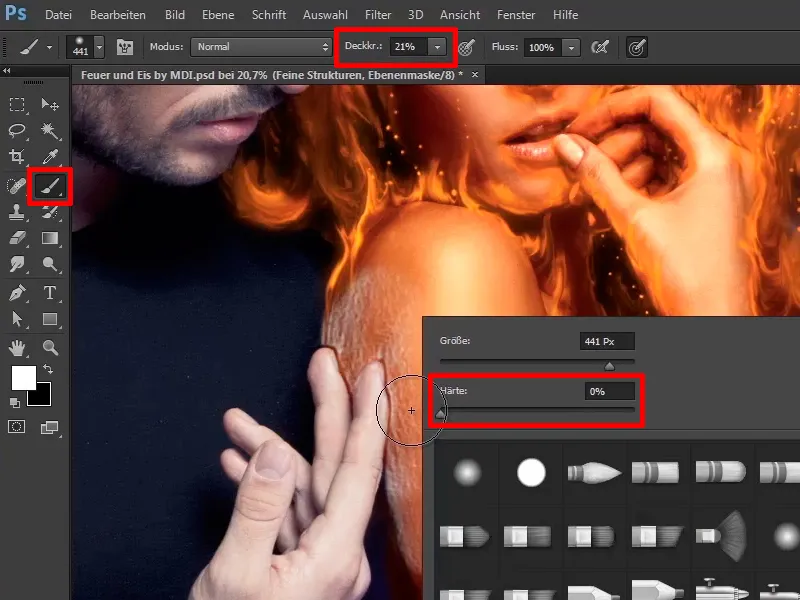Select the Magic Wand tool
The width and height of the screenshot is (800, 600).
pos(49,131)
